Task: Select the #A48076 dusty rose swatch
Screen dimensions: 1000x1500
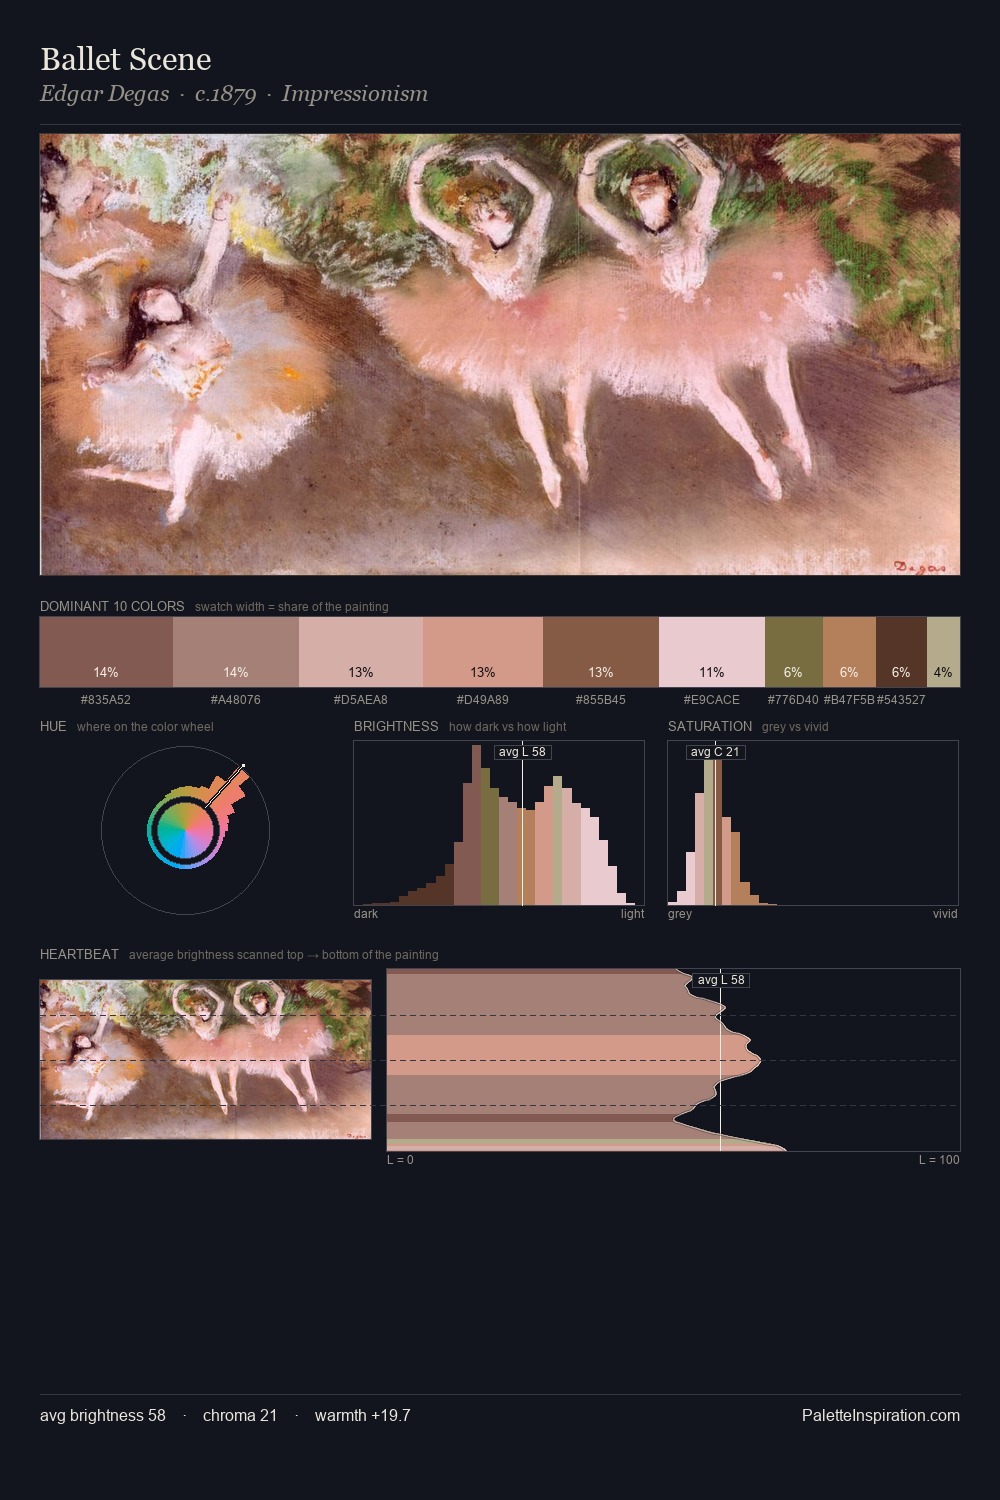Action: point(236,652)
